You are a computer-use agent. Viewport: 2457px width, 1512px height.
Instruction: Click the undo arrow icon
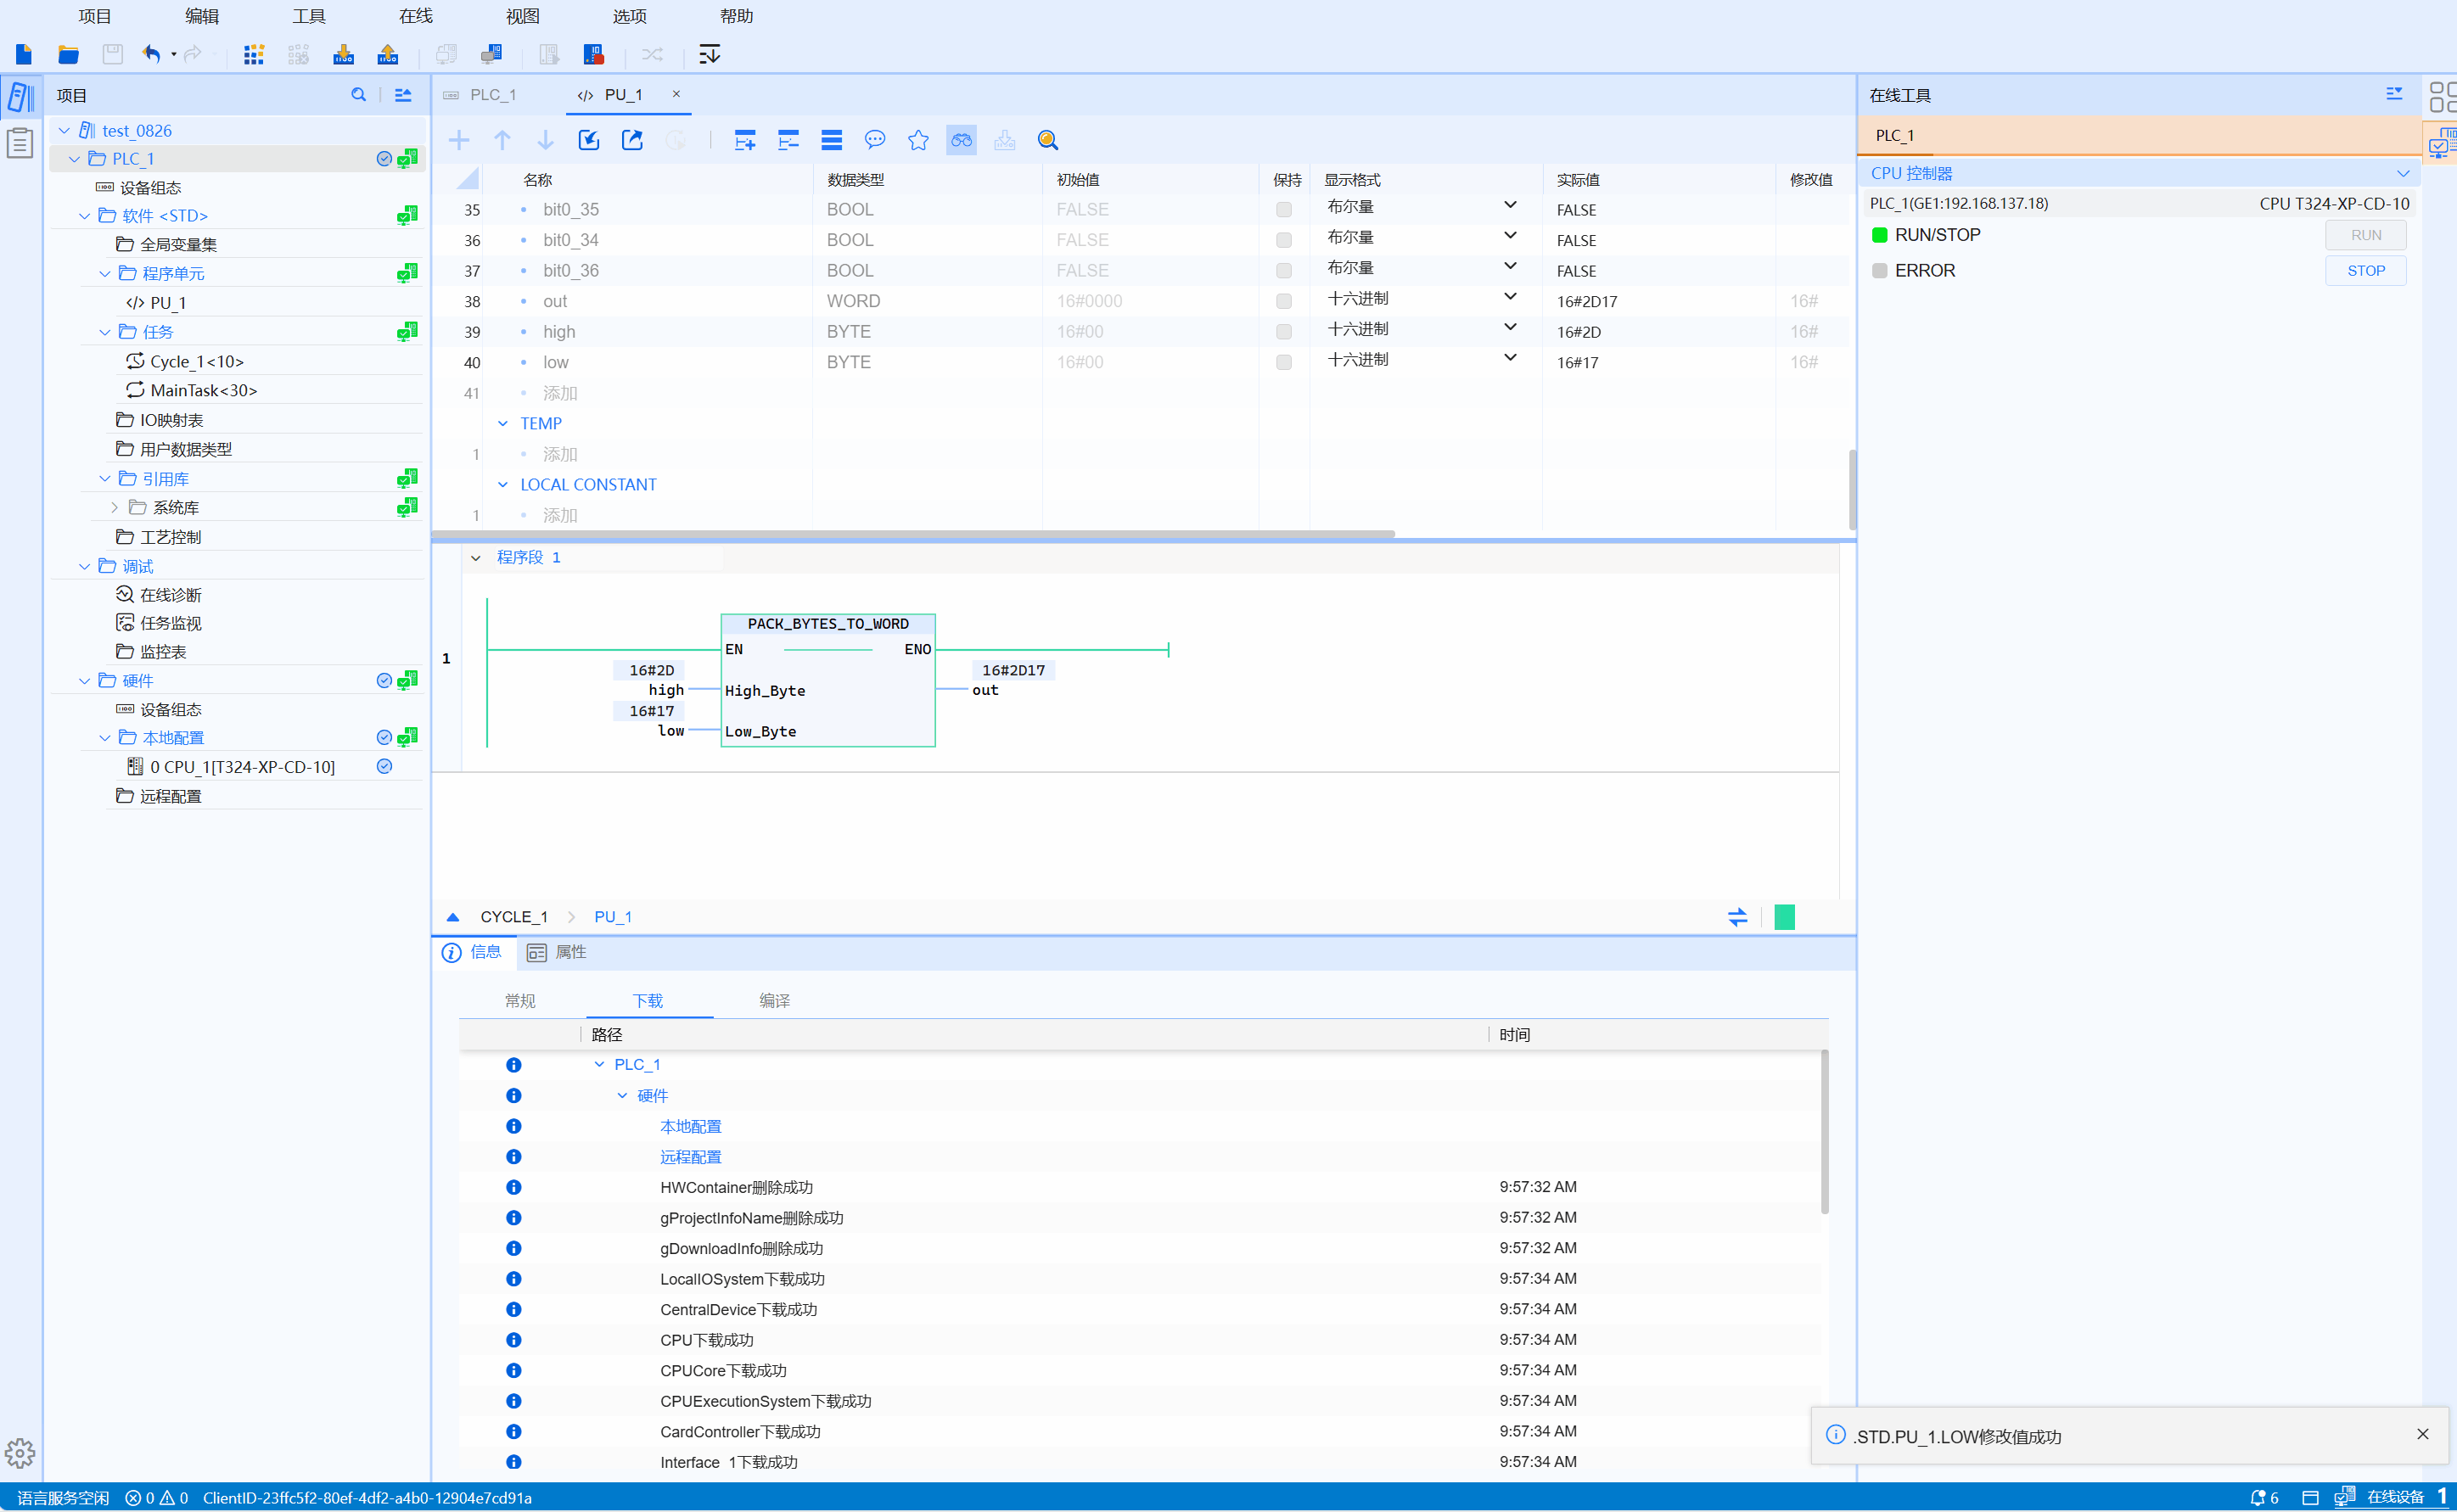[x=151, y=54]
